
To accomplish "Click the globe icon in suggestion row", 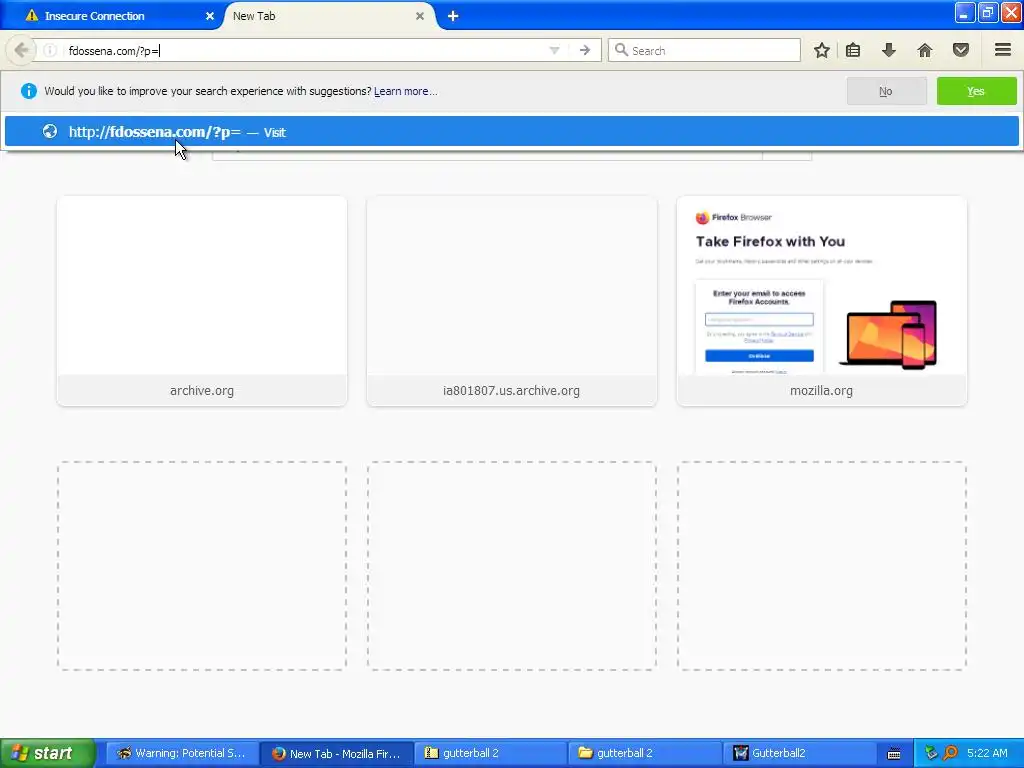I will [x=50, y=132].
